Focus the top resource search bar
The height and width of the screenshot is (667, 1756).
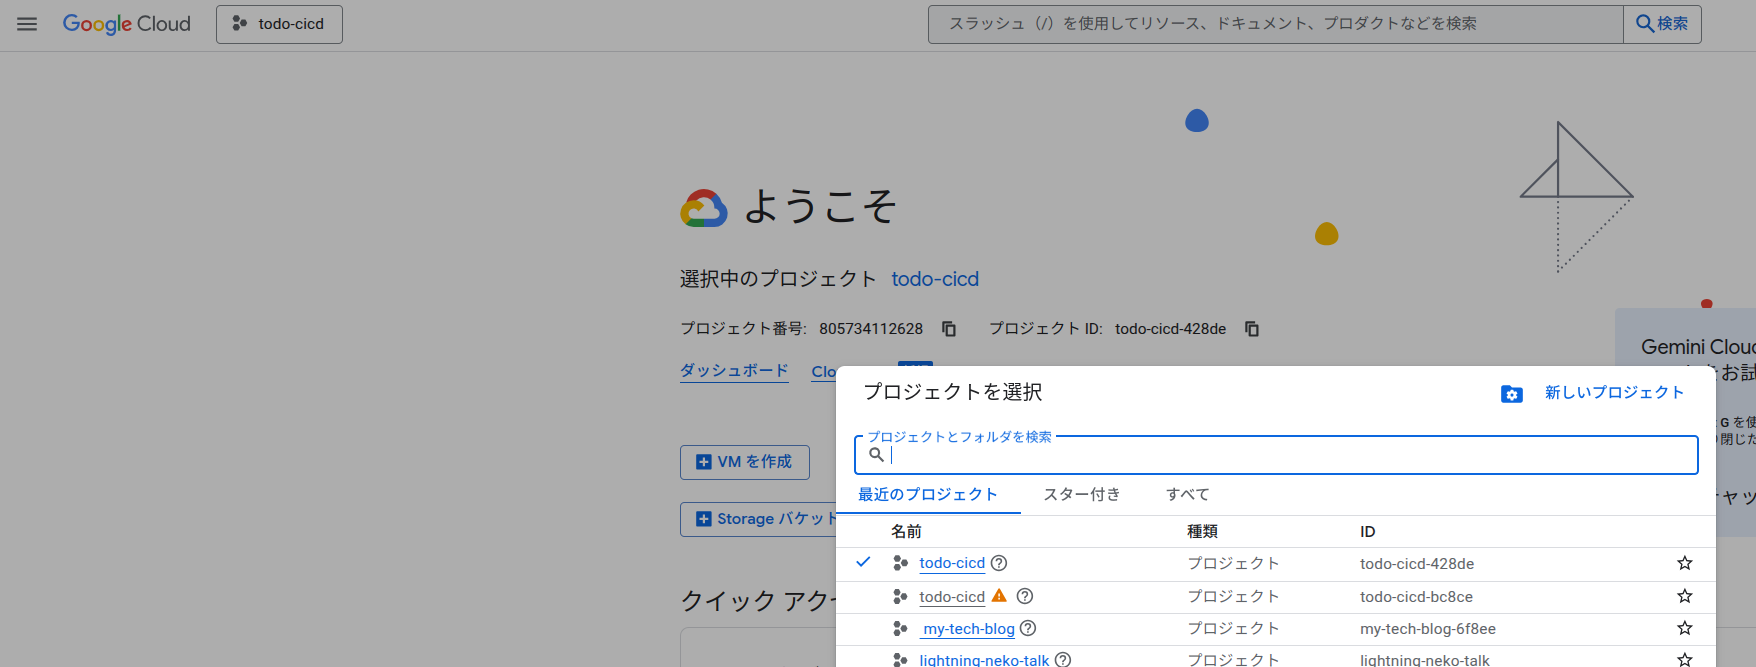[x=1275, y=24]
